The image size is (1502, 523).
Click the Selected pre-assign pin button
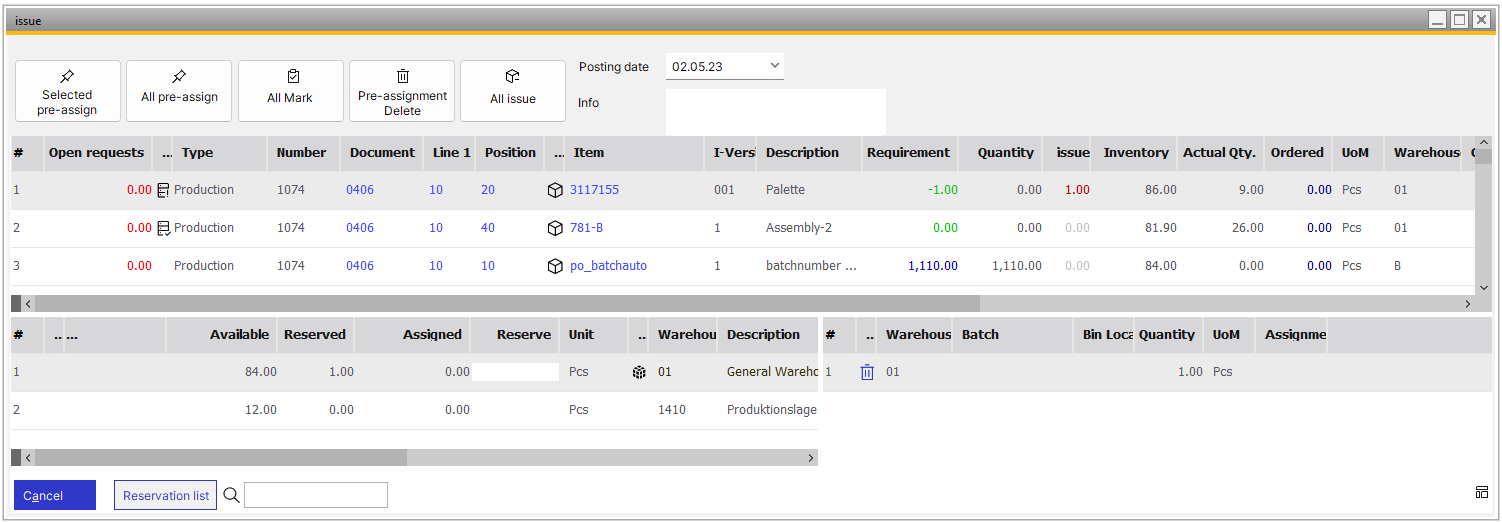pos(67,91)
